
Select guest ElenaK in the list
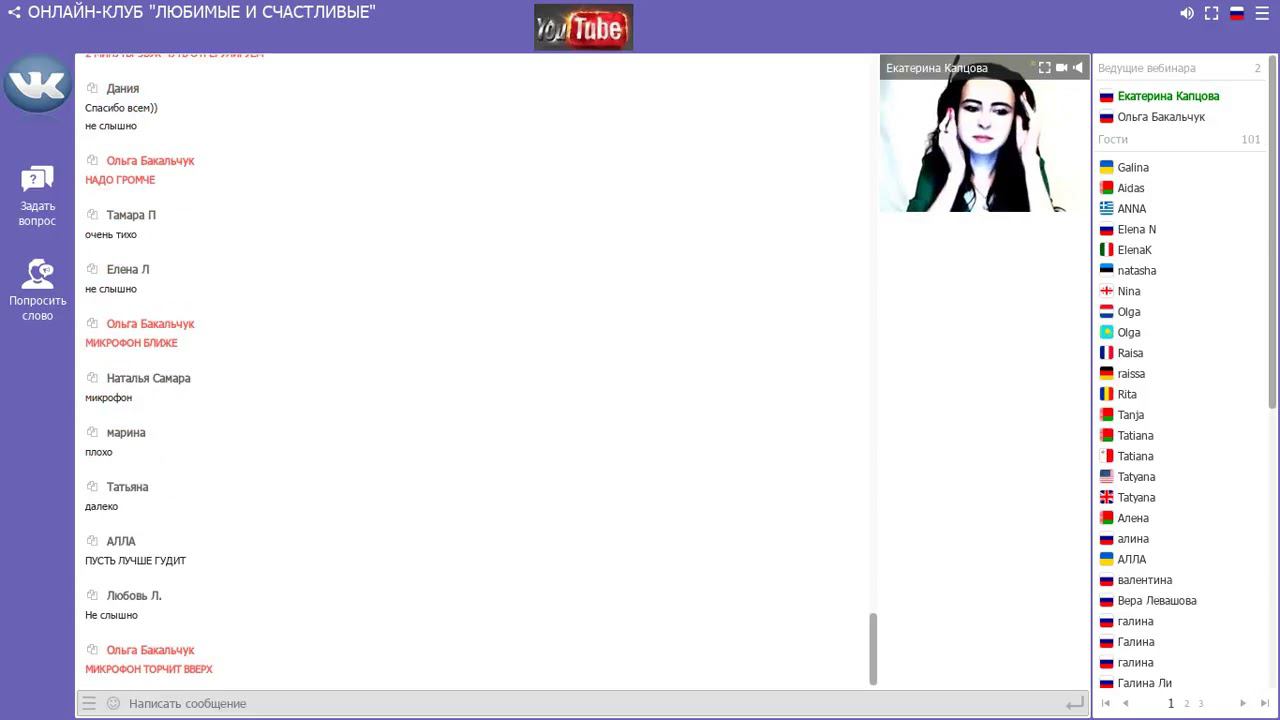tap(1135, 250)
